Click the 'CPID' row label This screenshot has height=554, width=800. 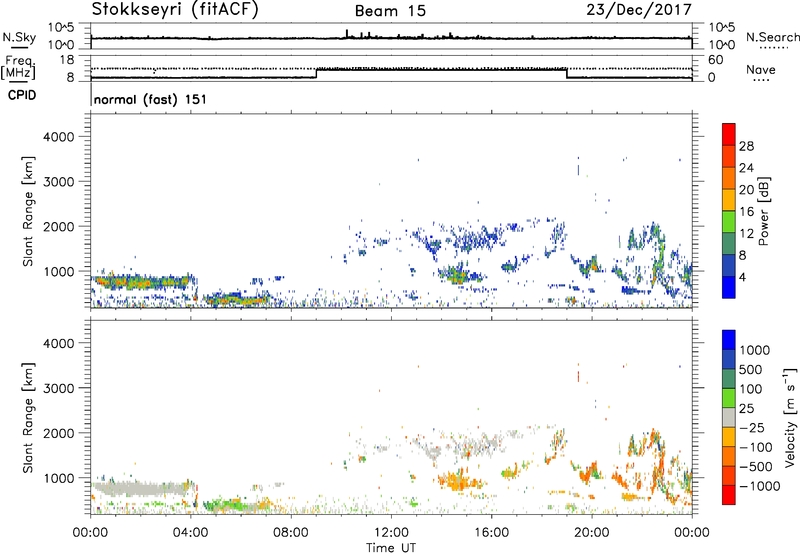[x=22, y=95]
